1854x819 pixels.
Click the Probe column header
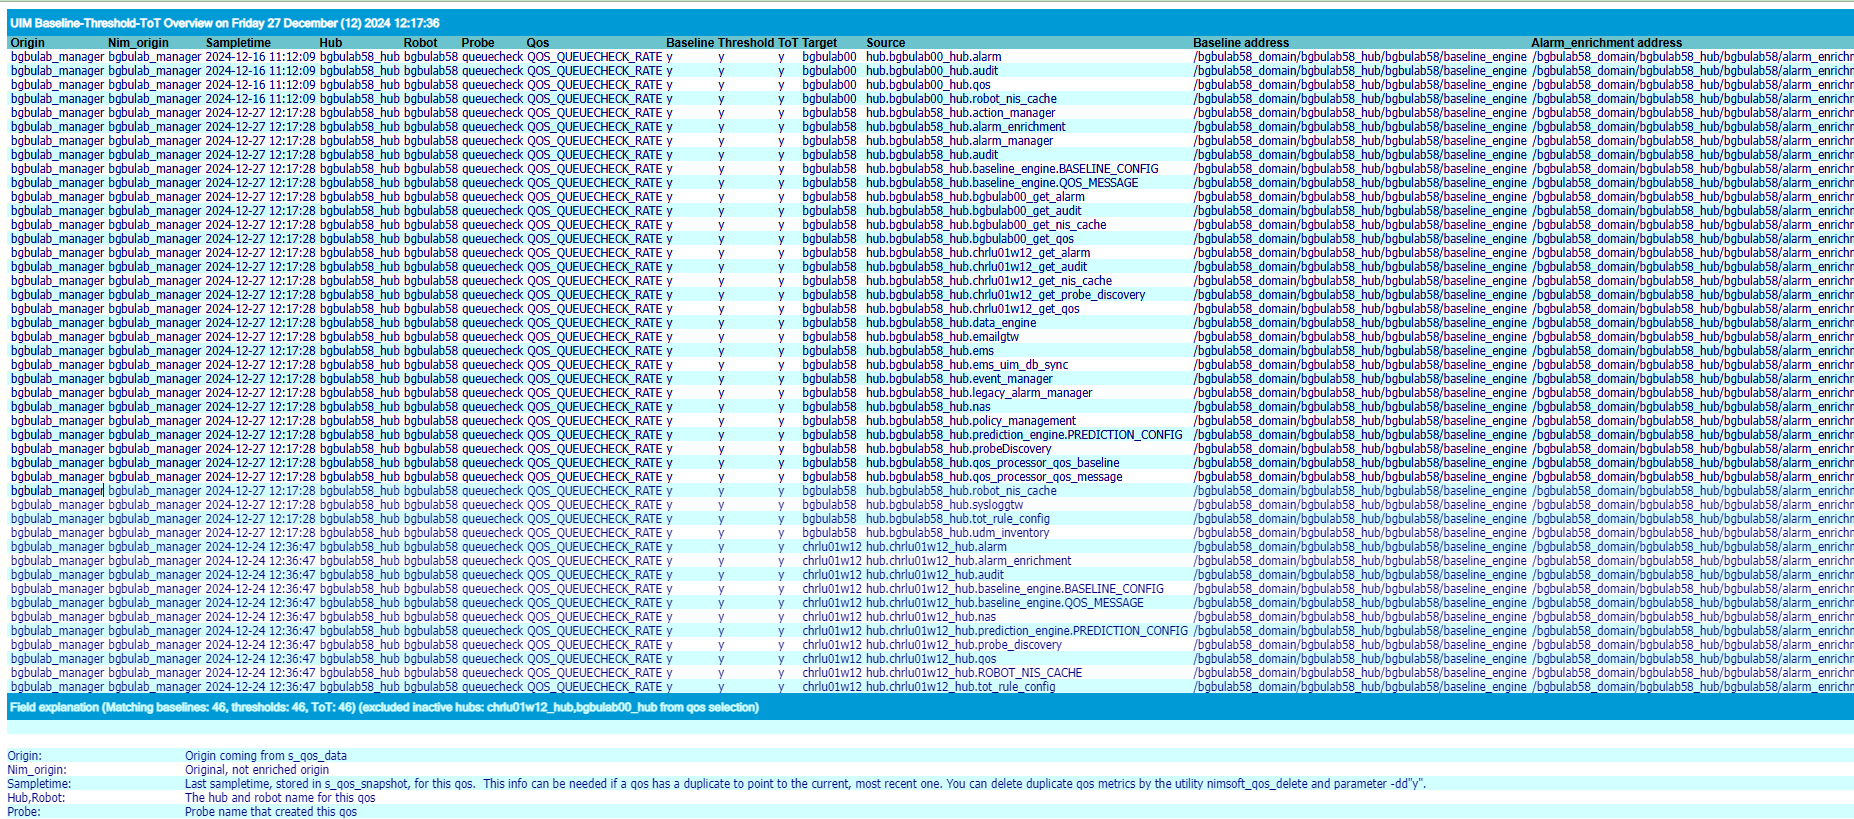[478, 43]
